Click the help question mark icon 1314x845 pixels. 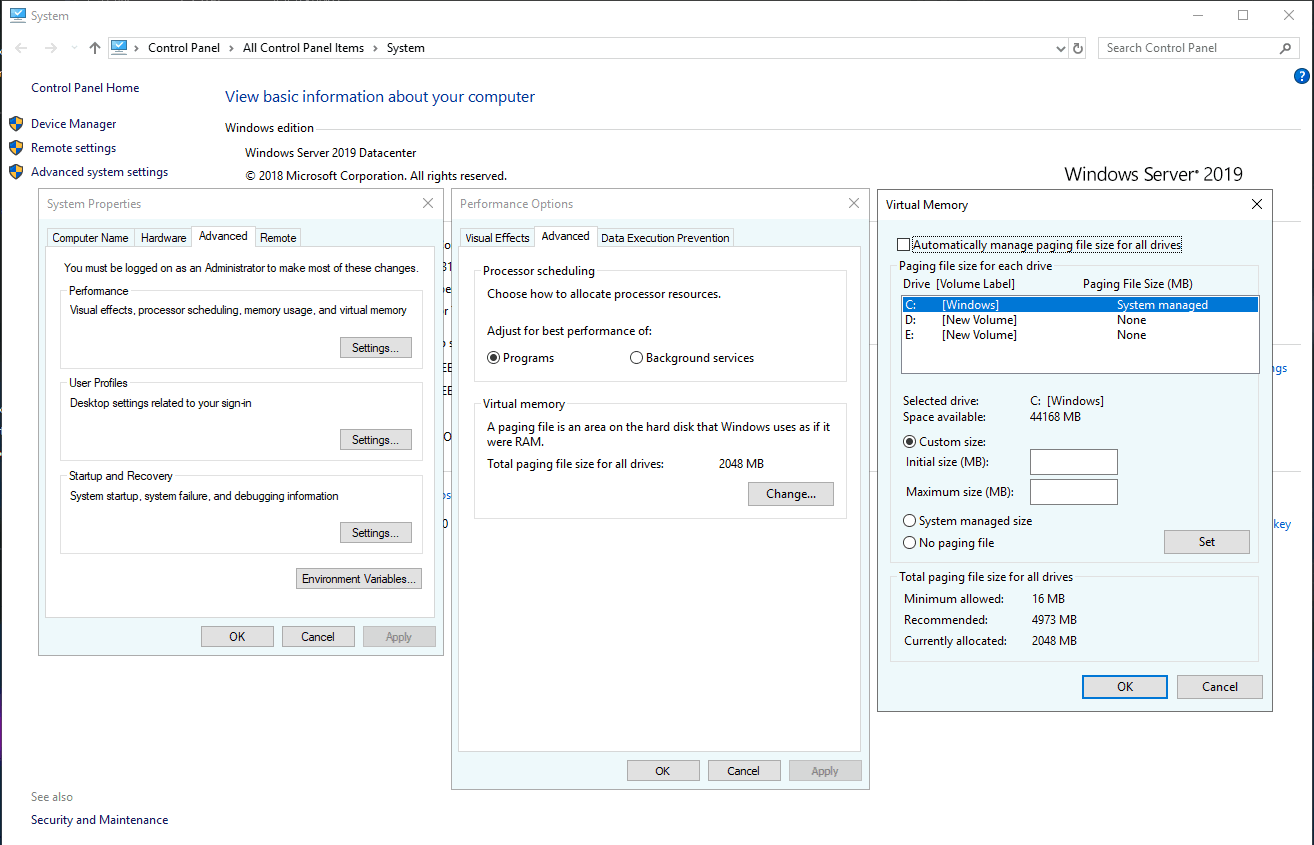1301,76
